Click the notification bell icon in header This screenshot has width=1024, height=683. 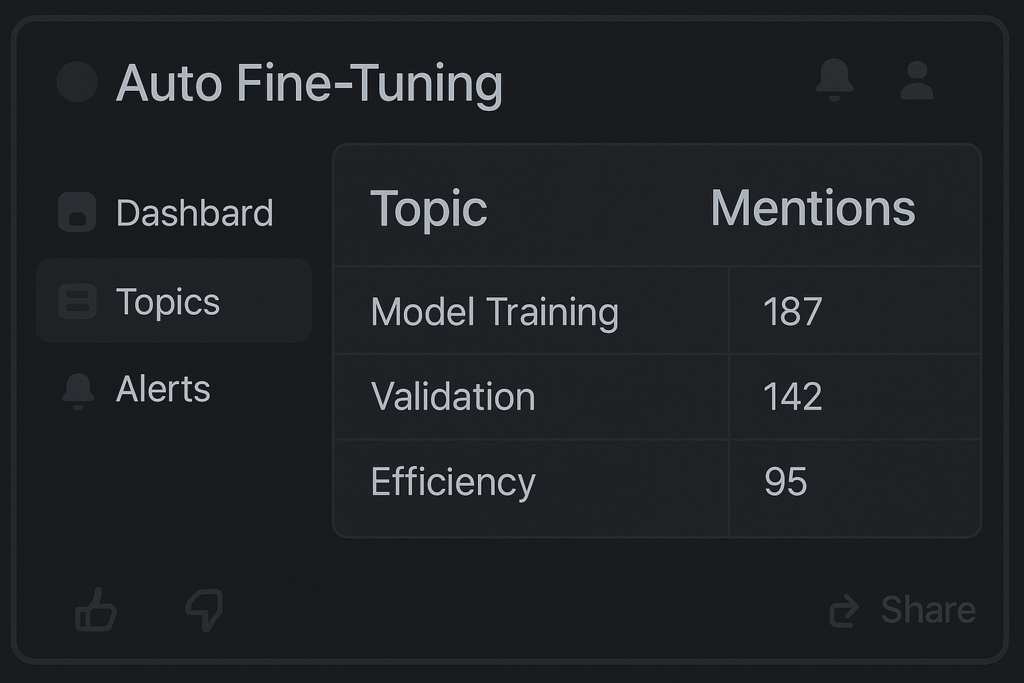pyautogui.click(x=835, y=80)
